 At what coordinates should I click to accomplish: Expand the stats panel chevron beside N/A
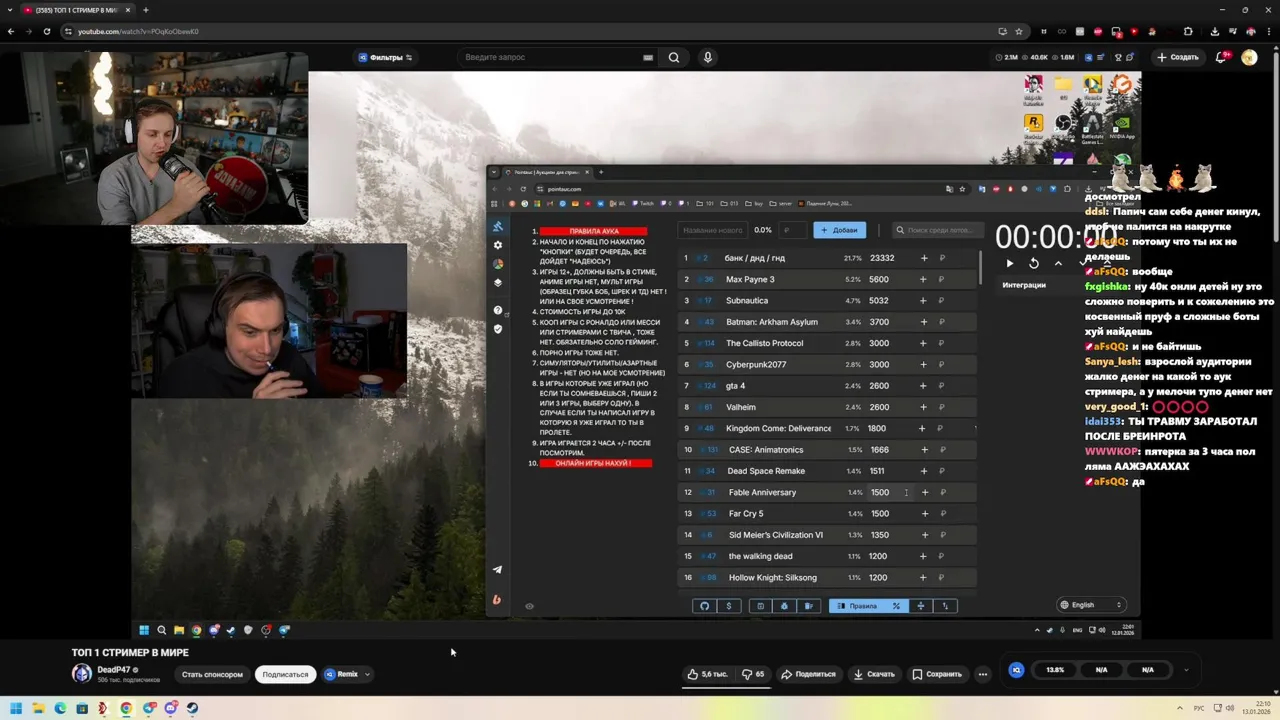1186,670
